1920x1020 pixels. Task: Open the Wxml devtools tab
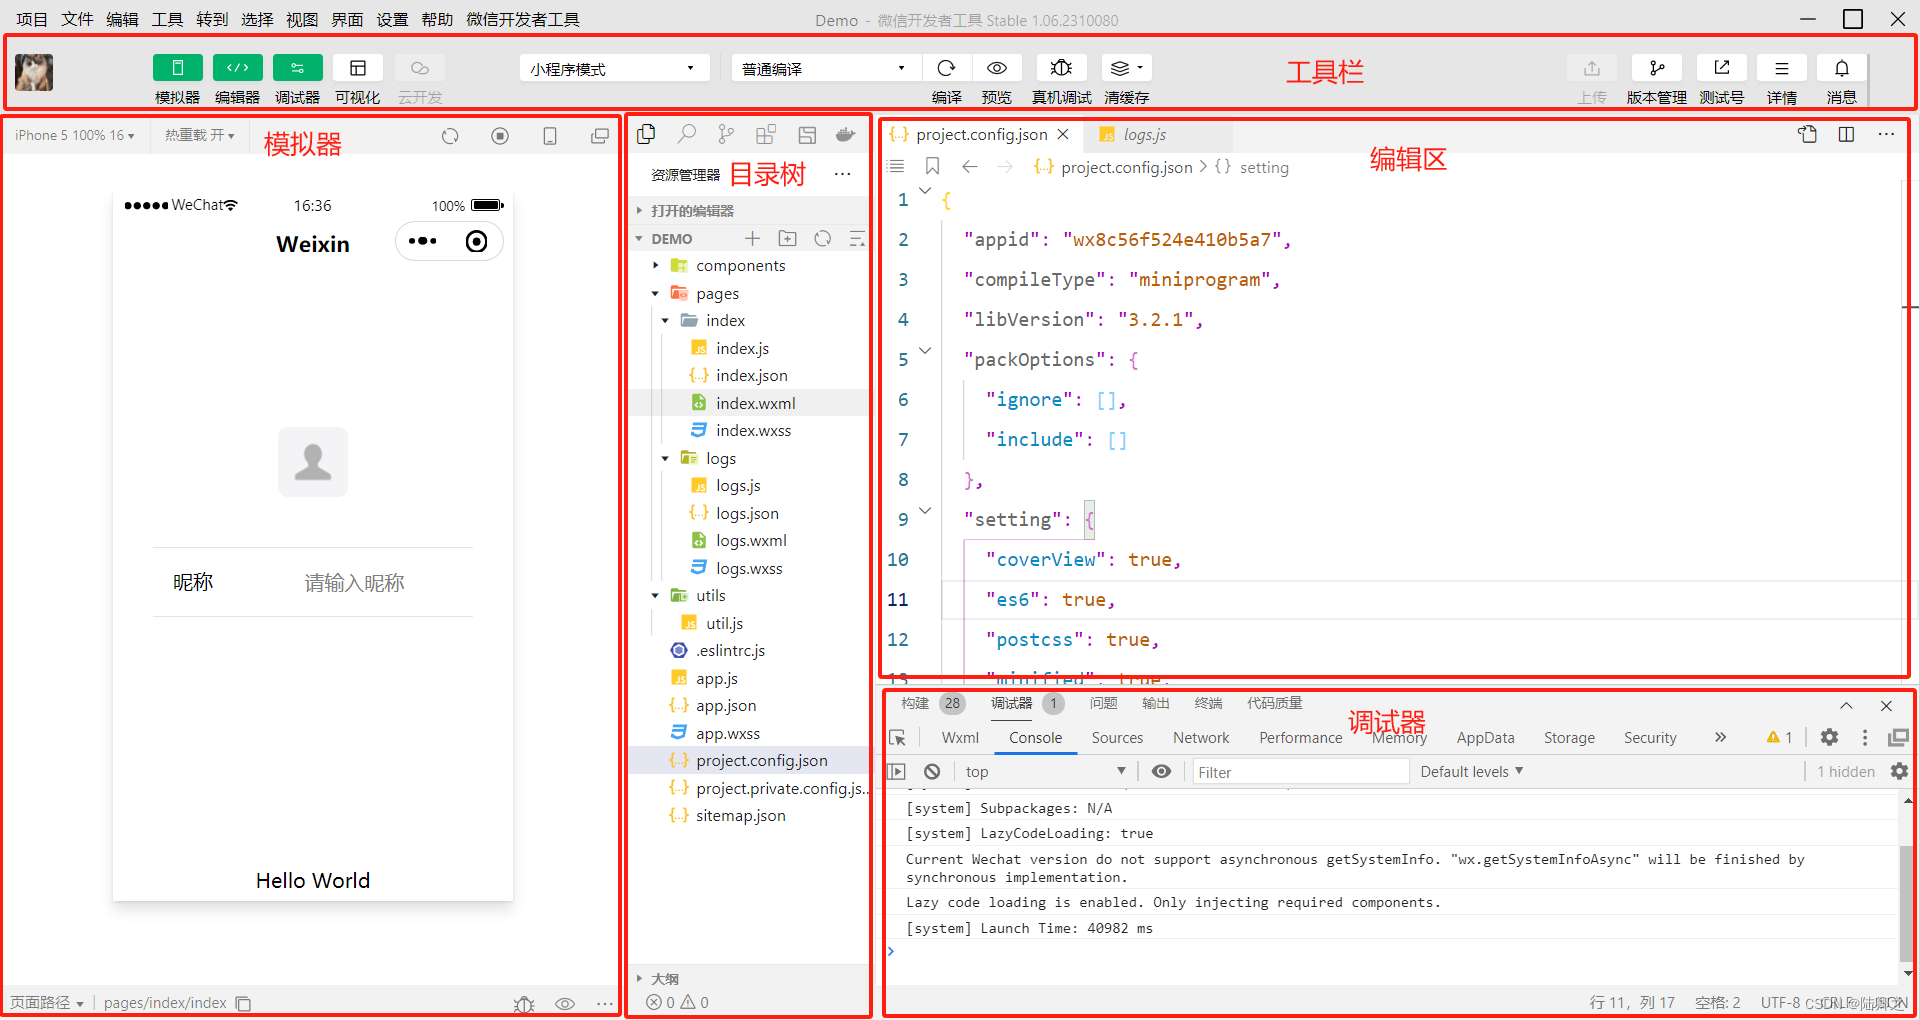[960, 738]
